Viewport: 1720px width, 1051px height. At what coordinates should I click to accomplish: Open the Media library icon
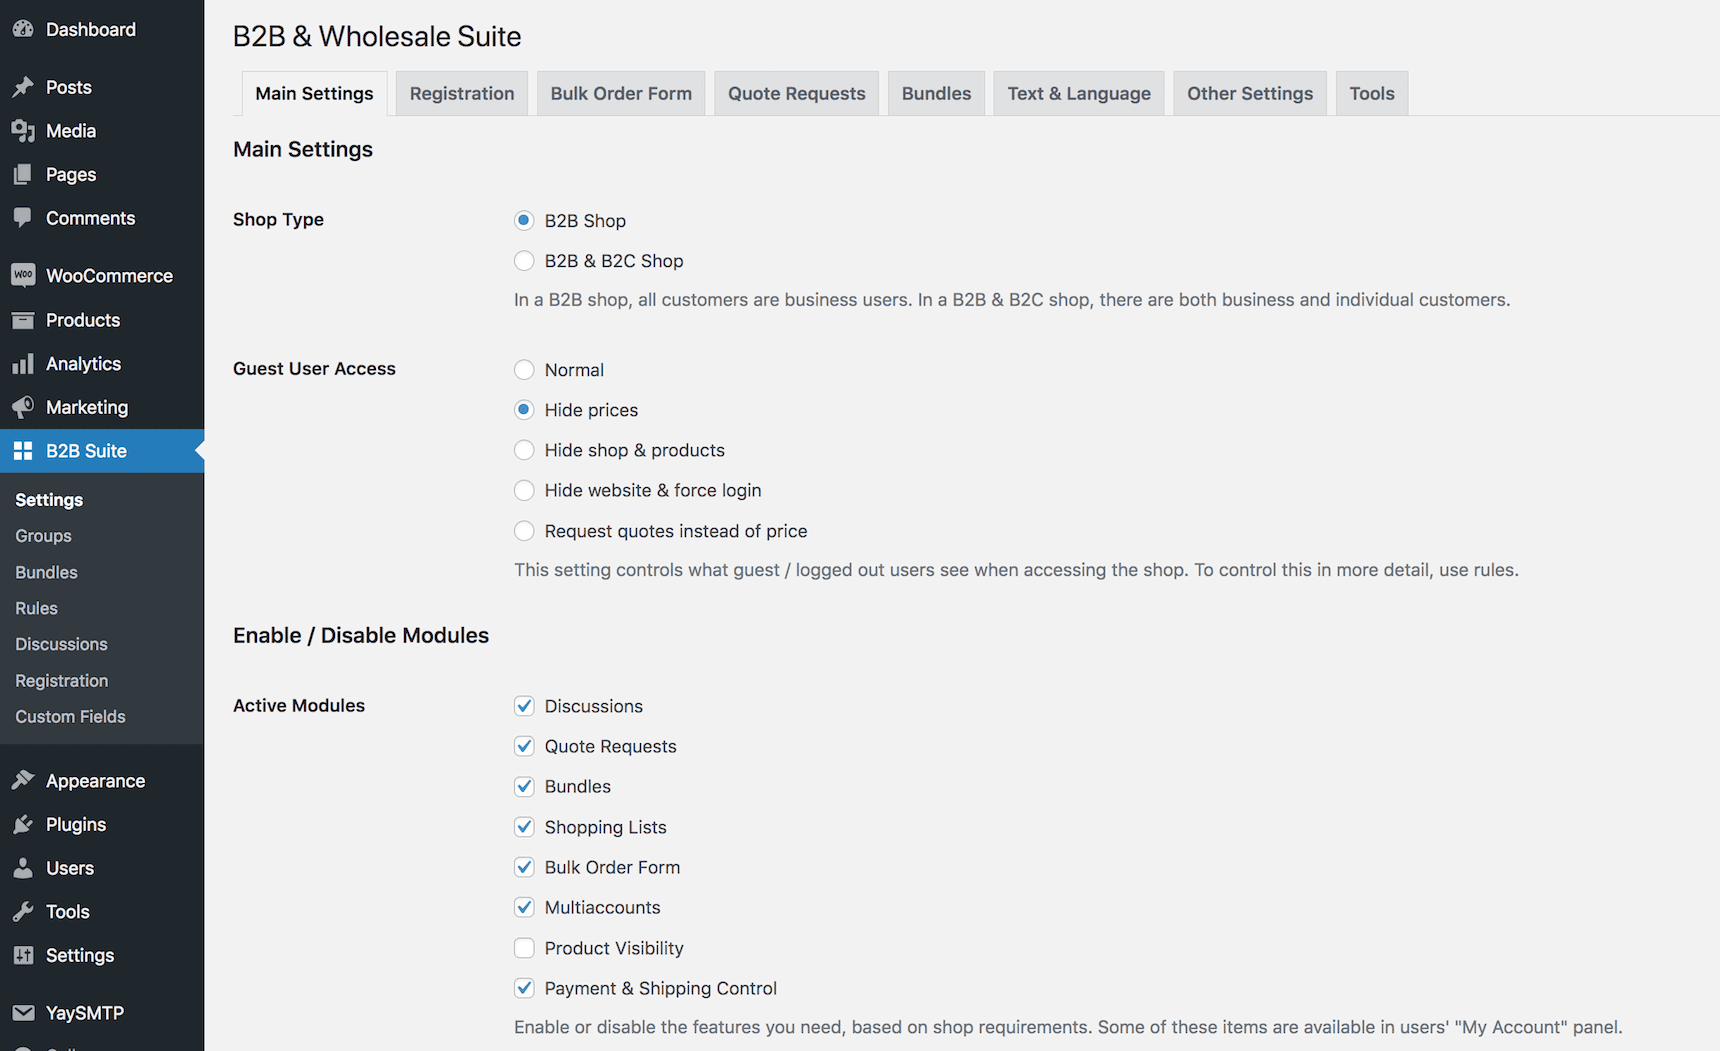[x=22, y=131]
